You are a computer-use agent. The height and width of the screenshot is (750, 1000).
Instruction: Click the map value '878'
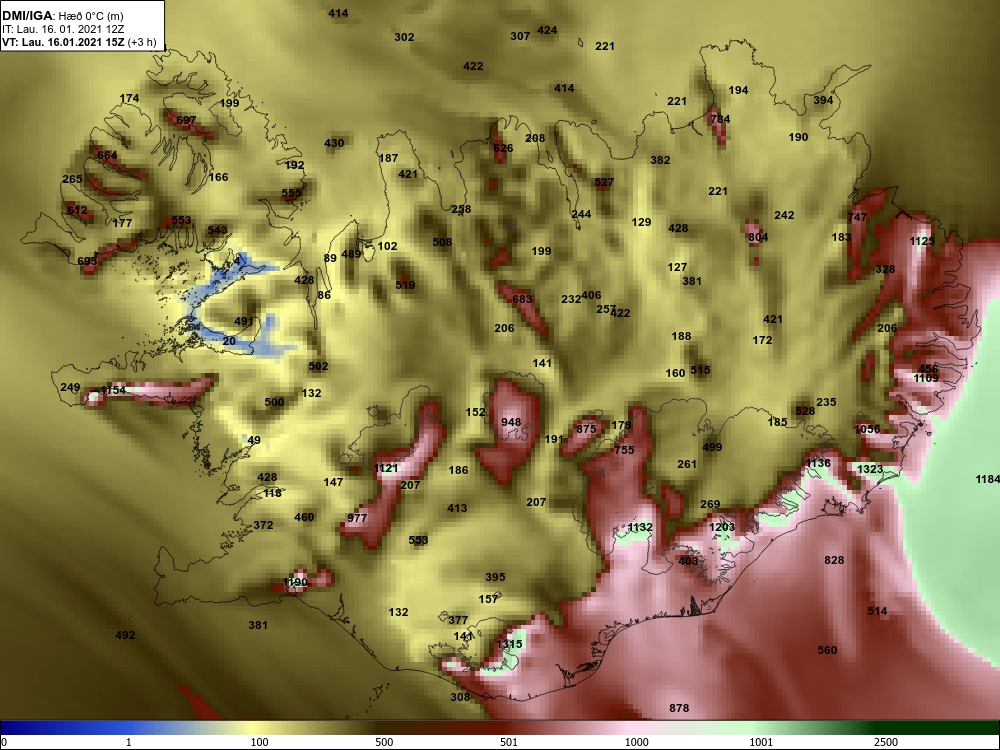coord(679,708)
